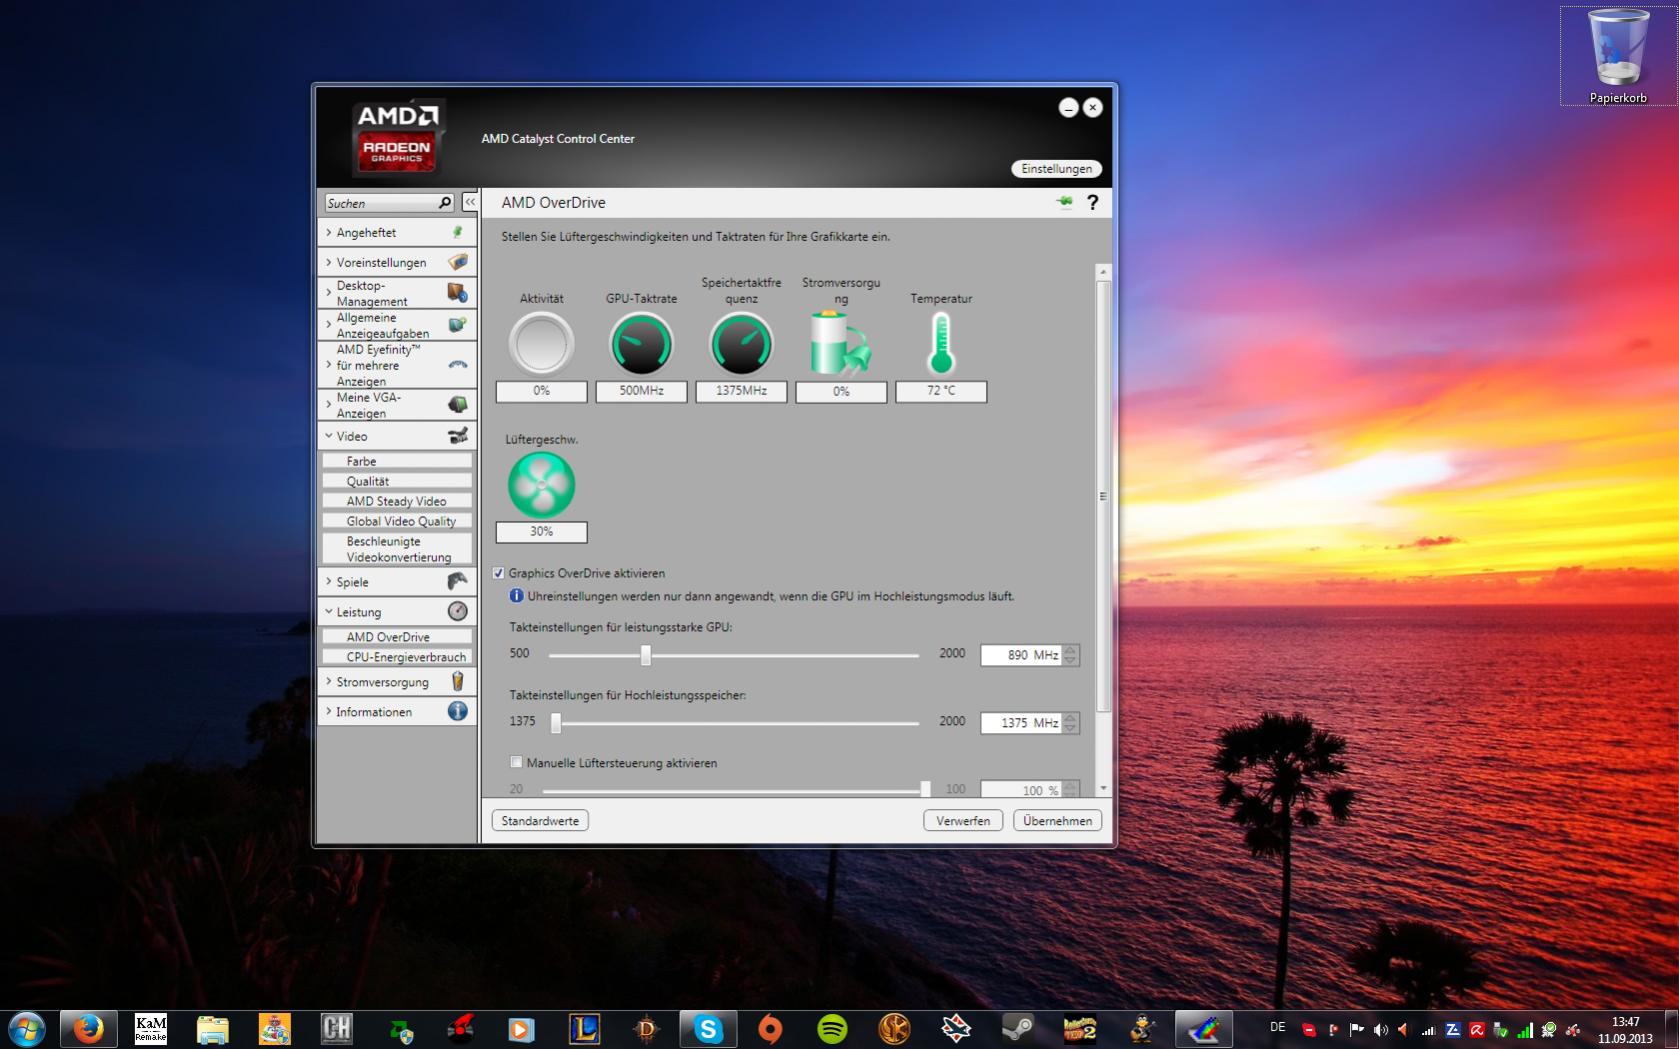Click the 890 MHz value field
Image resolution: width=1679 pixels, height=1049 pixels.
tap(1021, 655)
